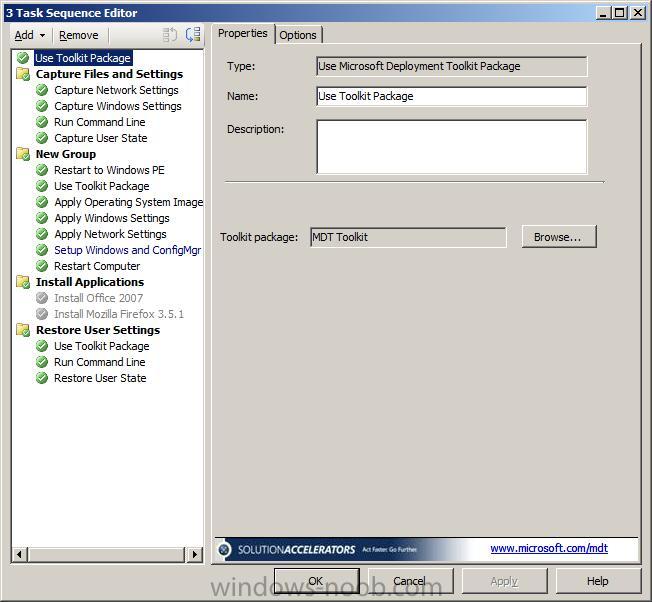Viewport: 652px width, 602px height.
Task: Click the left arrow of the horizontal scrollbar
Action: (19, 554)
